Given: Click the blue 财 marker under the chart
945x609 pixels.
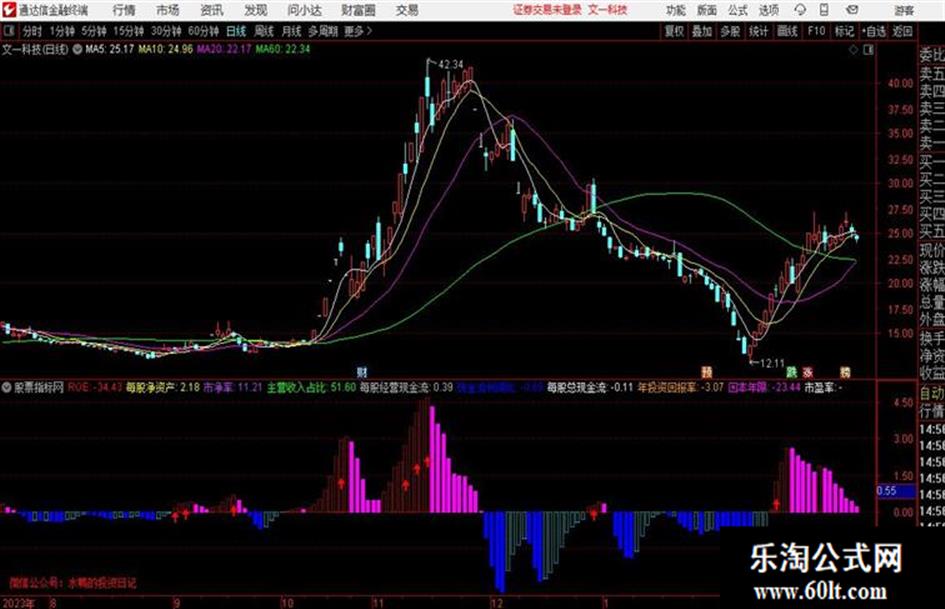Looking at the screenshot, I should 362,371.
